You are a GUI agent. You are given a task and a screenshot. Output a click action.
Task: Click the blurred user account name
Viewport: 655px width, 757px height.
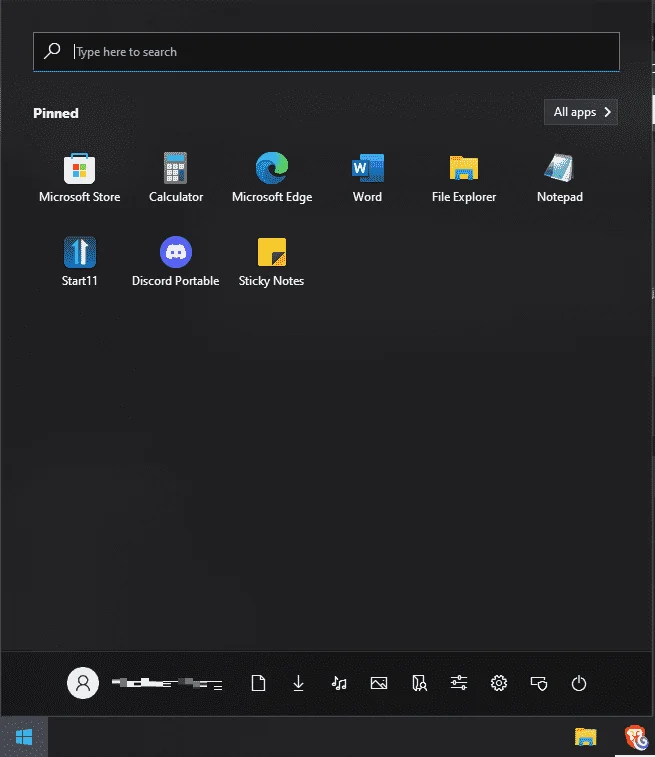point(167,683)
